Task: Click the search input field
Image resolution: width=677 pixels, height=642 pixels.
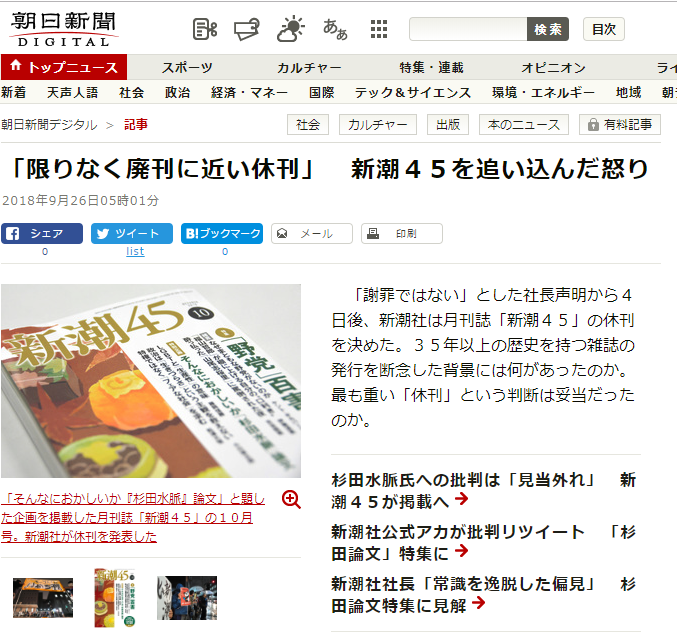Action: coord(468,29)
